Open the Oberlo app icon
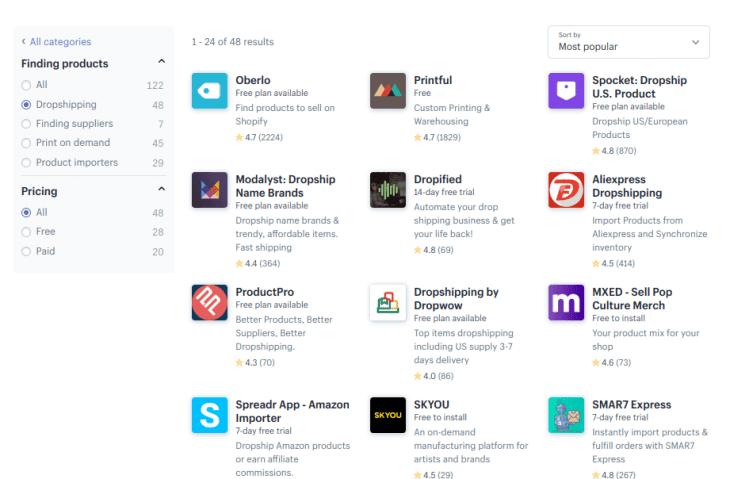730x479 pixels. click(x=210, y=91)
